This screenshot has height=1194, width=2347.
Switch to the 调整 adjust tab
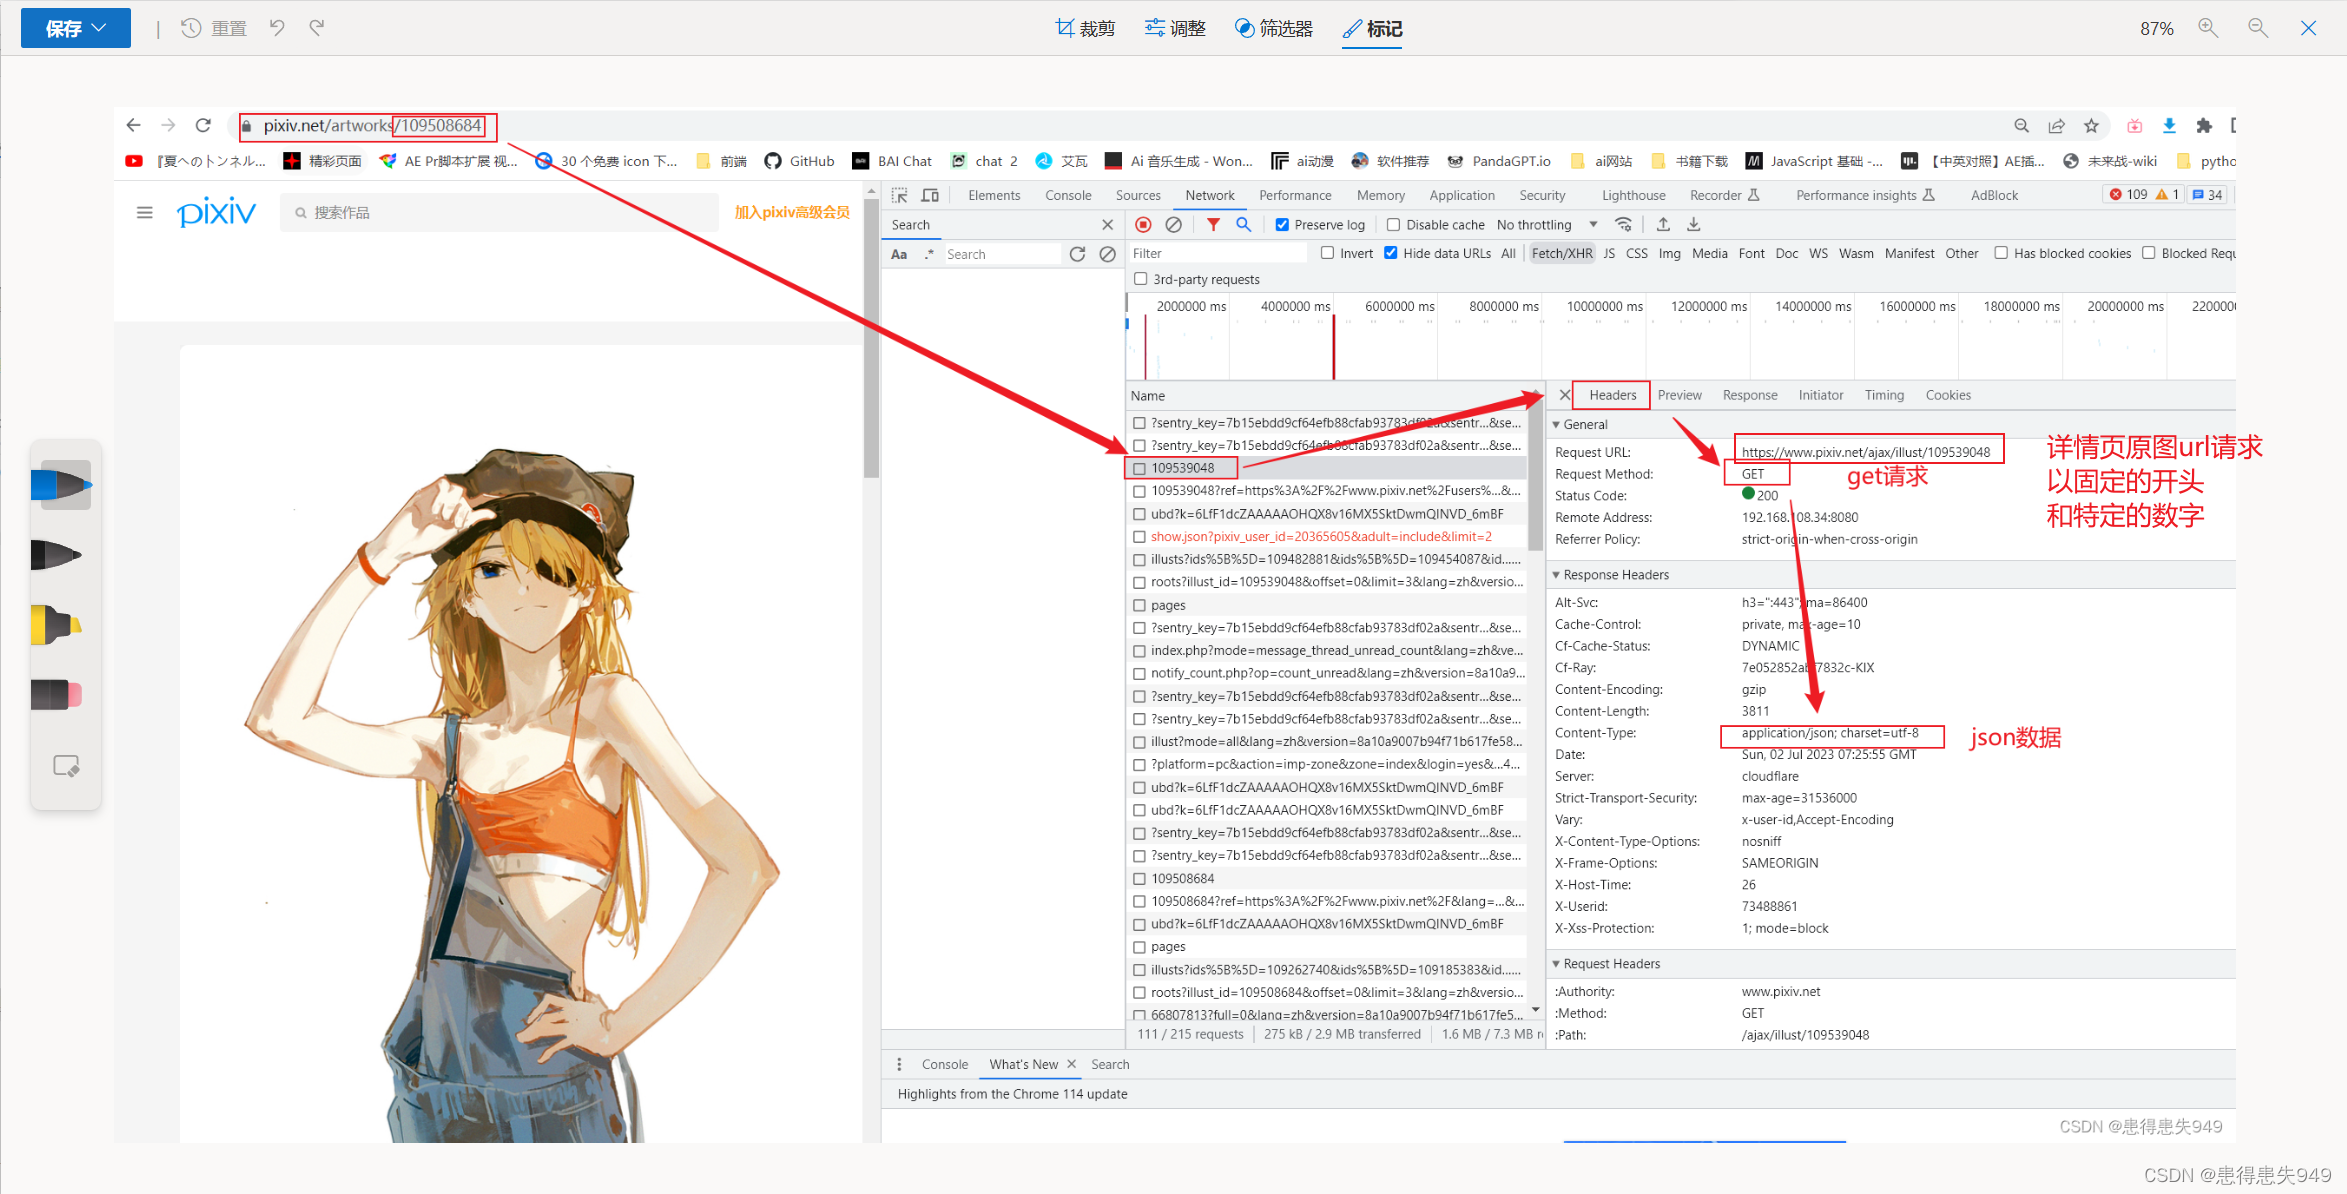coord(1175,28)
